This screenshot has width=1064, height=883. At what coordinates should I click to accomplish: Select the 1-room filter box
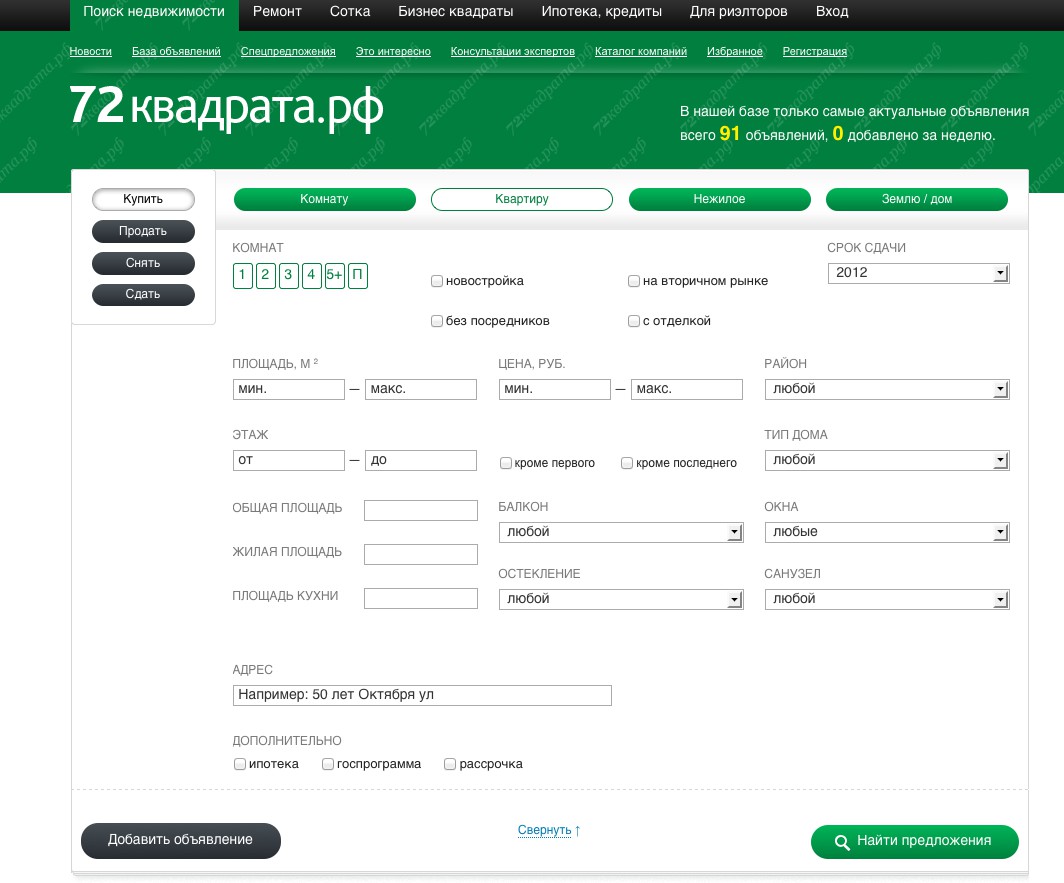(x=242, y=276)
